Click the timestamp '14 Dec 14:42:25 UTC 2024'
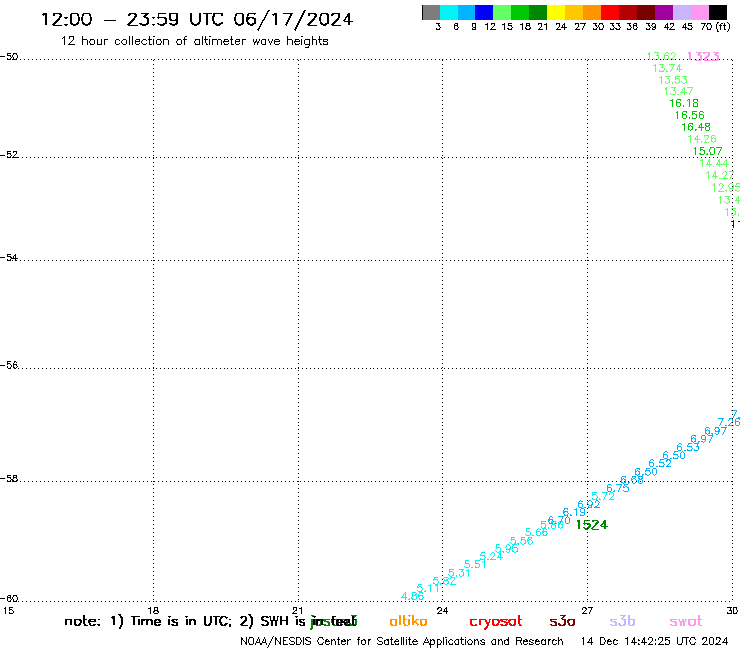The image size is (740, 650). tap(655, 642)
